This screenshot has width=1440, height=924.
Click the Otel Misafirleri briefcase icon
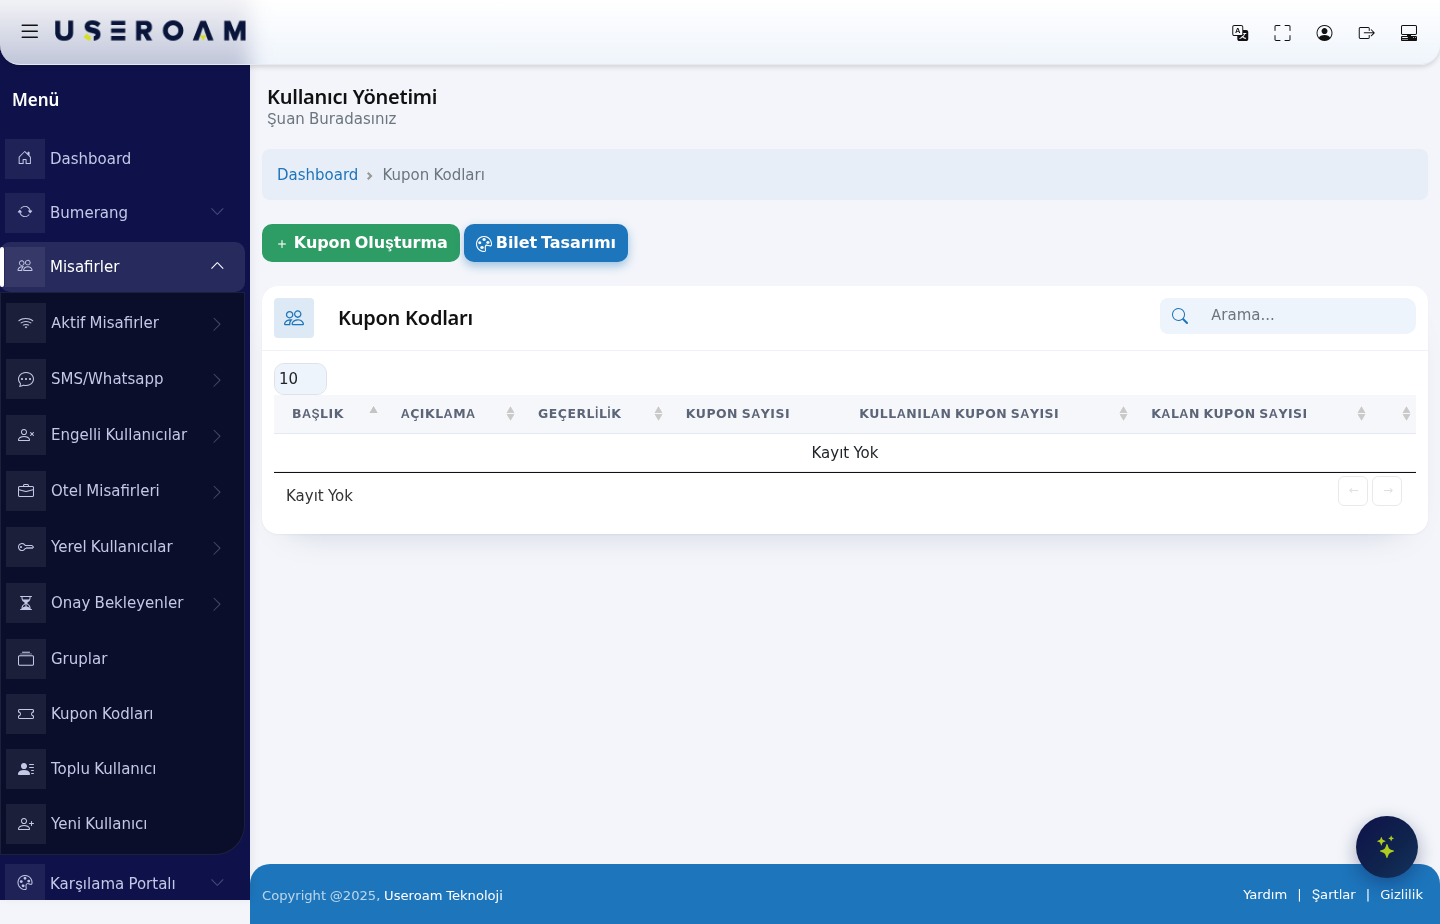(x=26, y=491)
